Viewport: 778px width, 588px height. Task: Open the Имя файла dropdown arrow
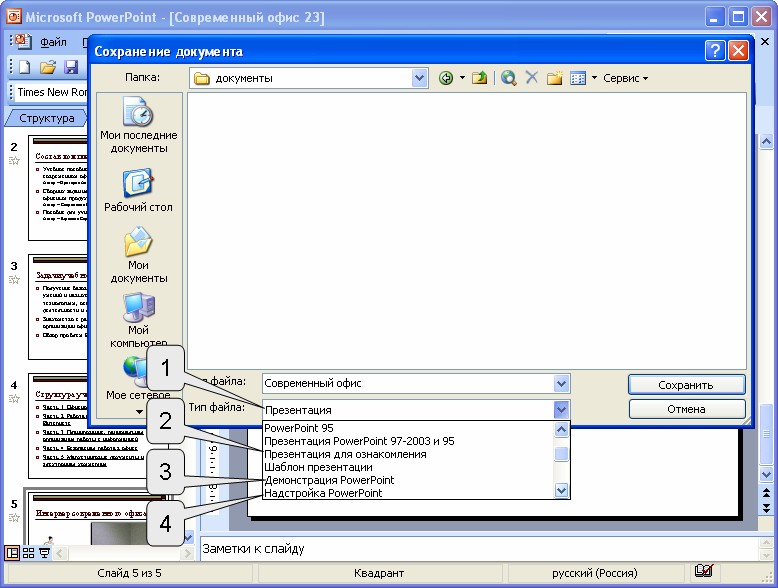tap(561, 383)
